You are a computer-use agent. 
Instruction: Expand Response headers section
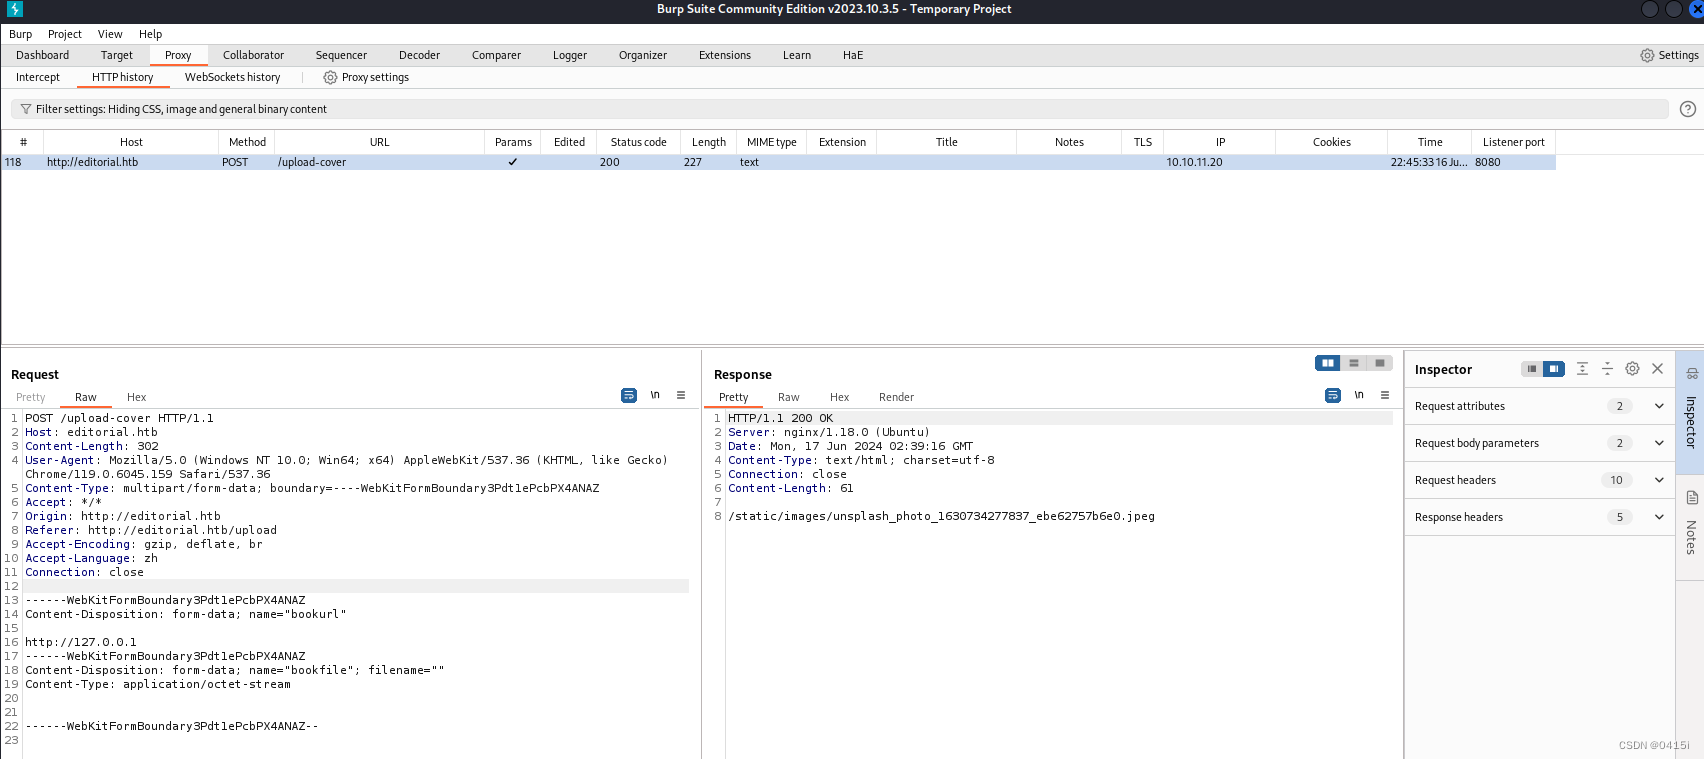point(1659,517)
